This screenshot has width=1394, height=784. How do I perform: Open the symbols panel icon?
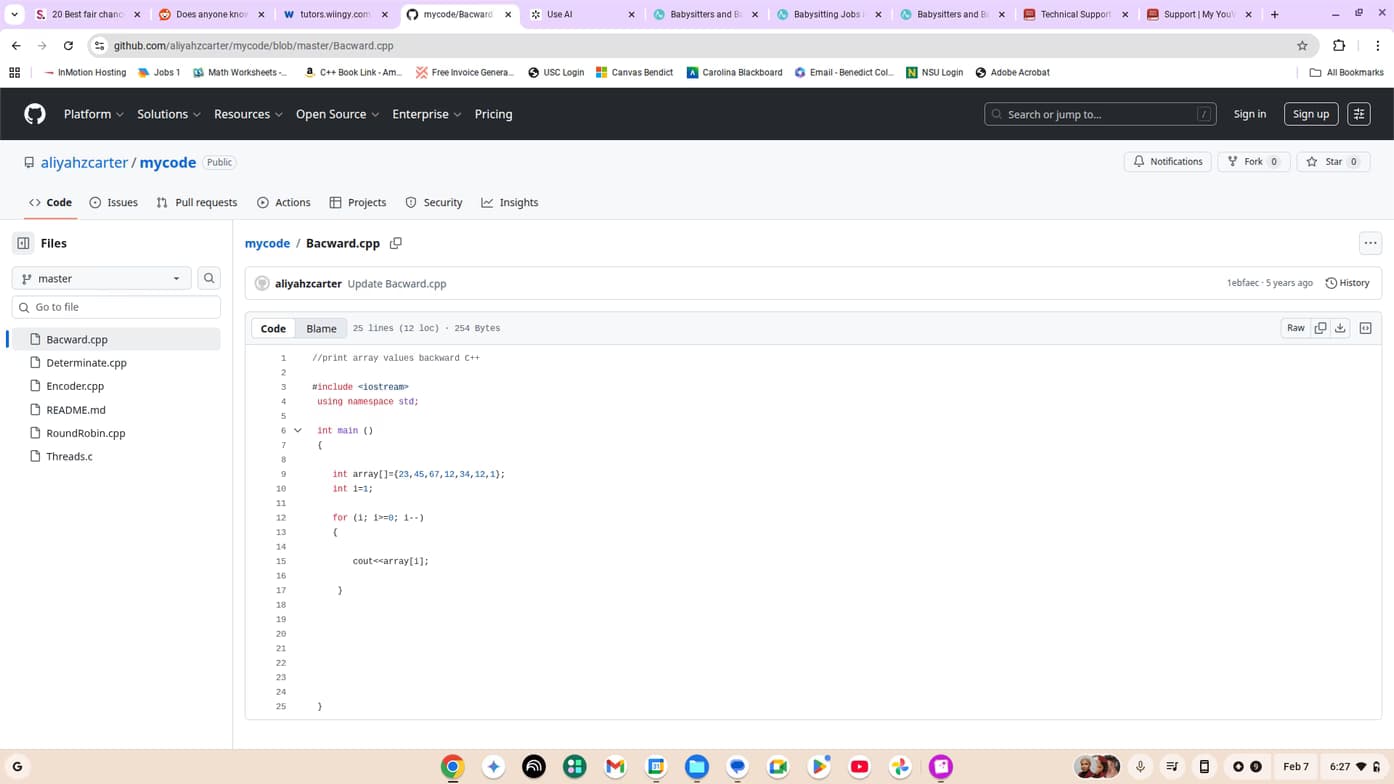coord(1365,328)
